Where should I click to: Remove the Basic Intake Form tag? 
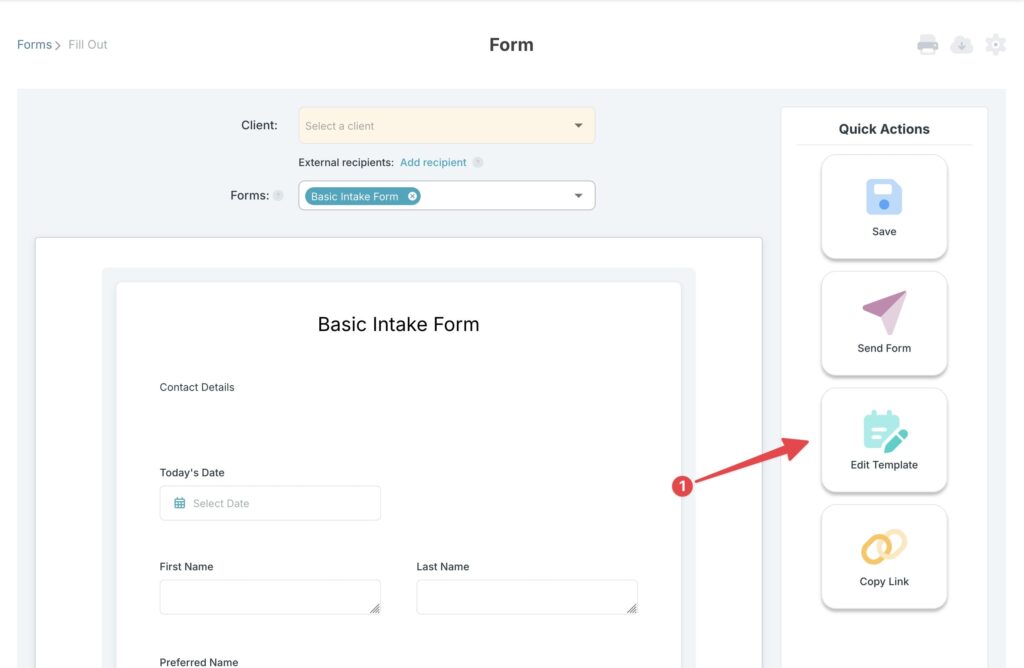coord(412,196)
